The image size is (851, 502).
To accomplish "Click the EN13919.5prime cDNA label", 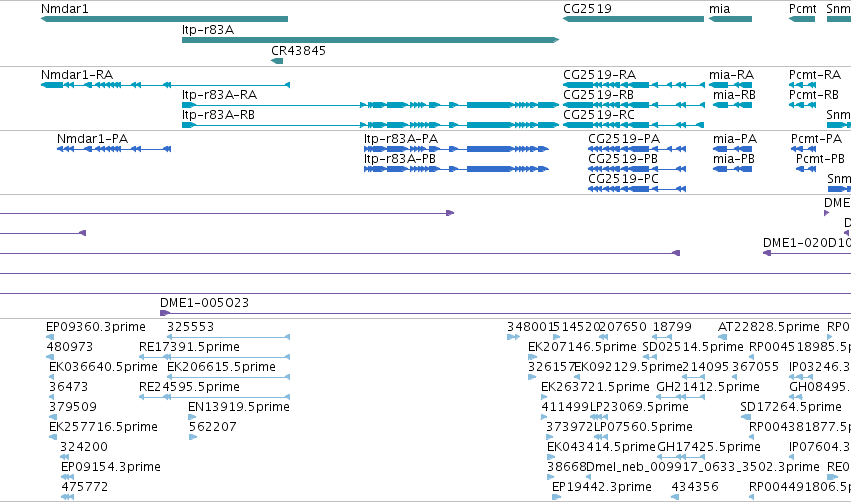I will [x=239, y=406].
